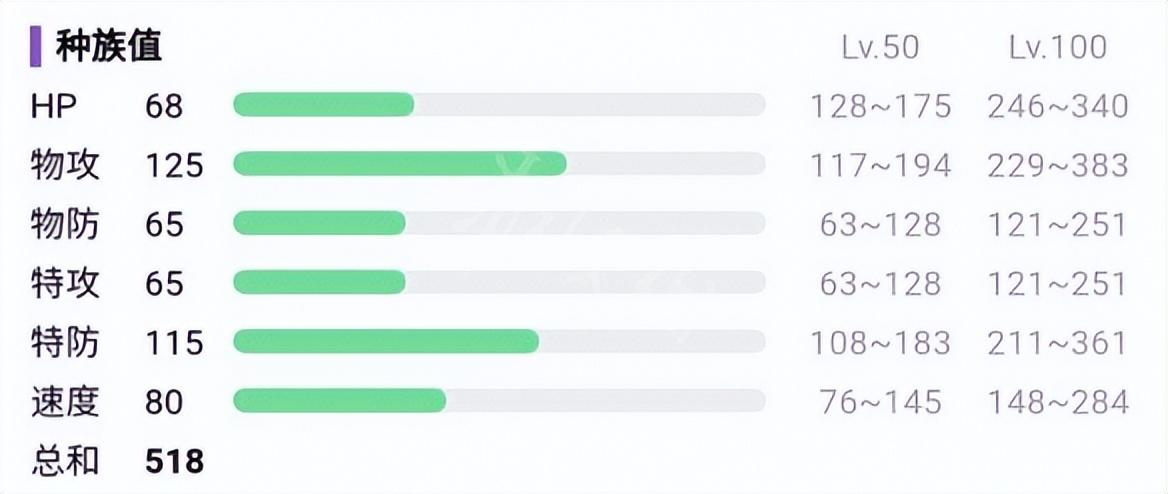Click the 速度 Lv.50 range 76~145
This screenshot has height=494, width=1168.
pos(880,402)
